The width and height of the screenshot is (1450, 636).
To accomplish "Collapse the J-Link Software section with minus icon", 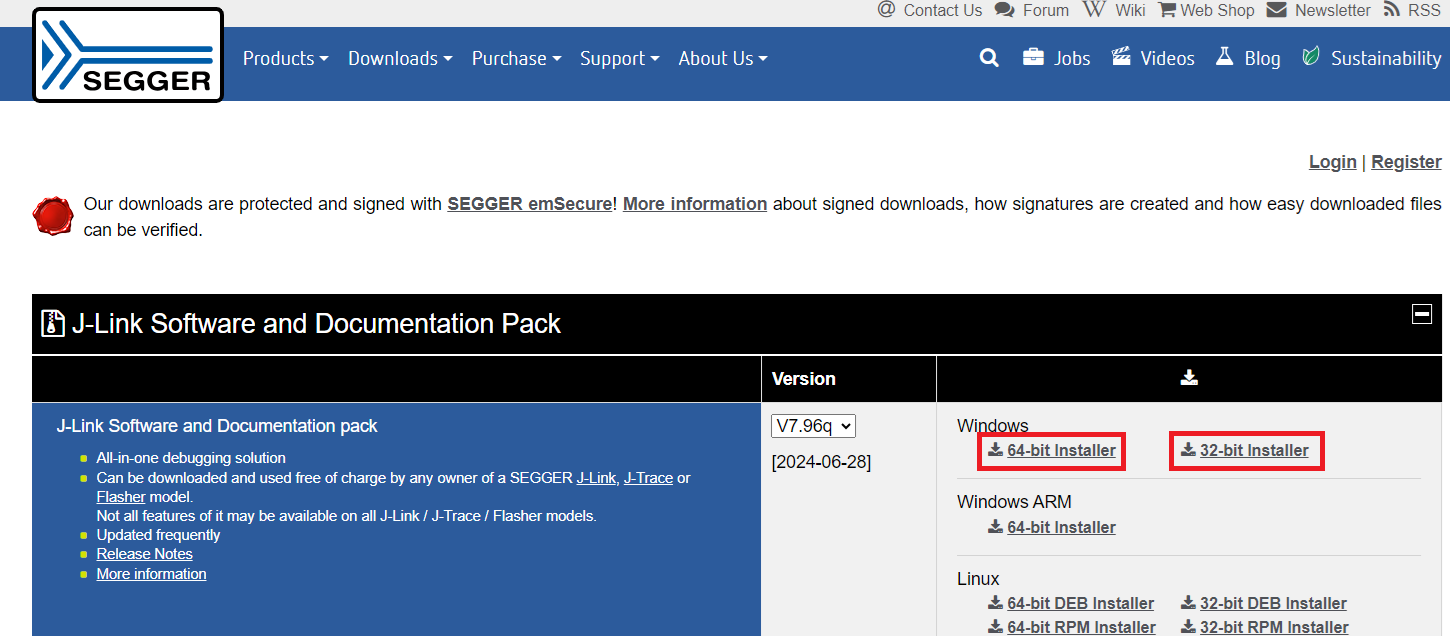I will point(1421,314).
